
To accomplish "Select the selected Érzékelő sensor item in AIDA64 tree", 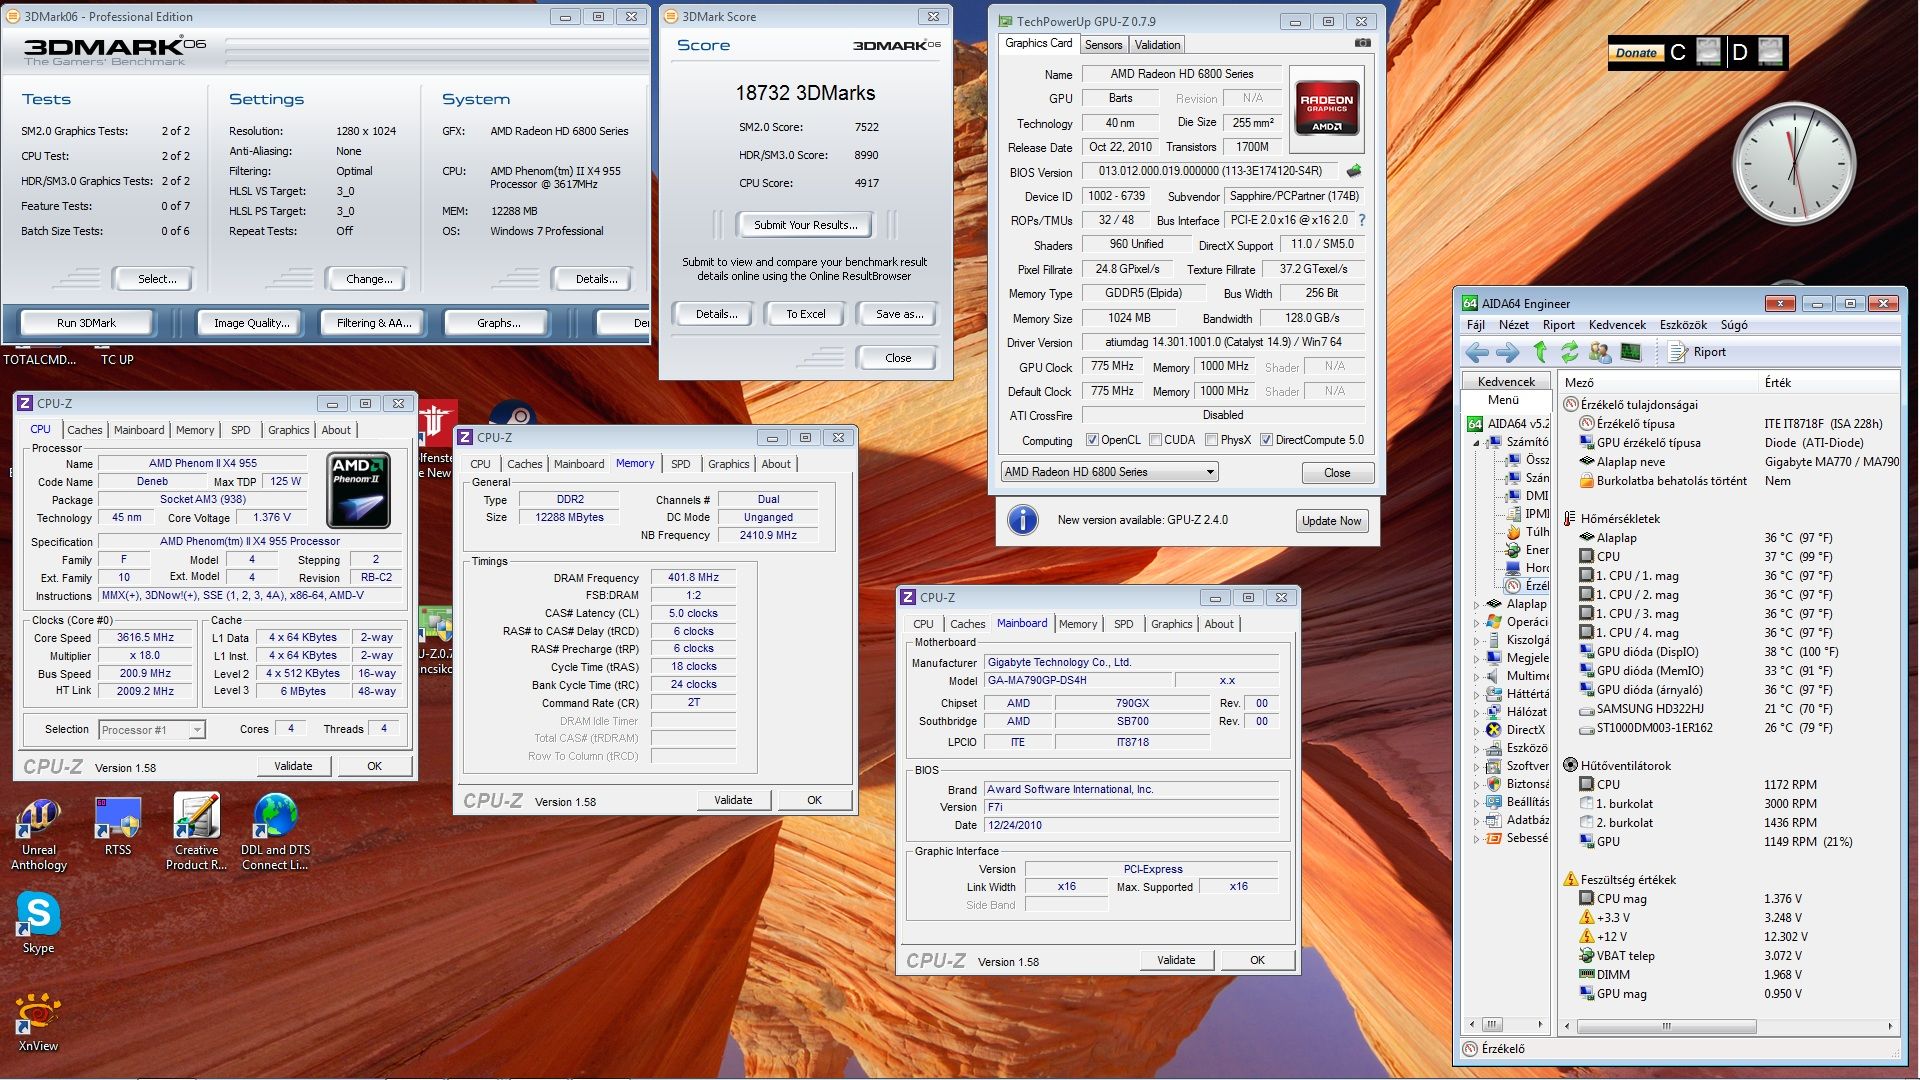I will pyautogui.click(x=1527, y=586).
